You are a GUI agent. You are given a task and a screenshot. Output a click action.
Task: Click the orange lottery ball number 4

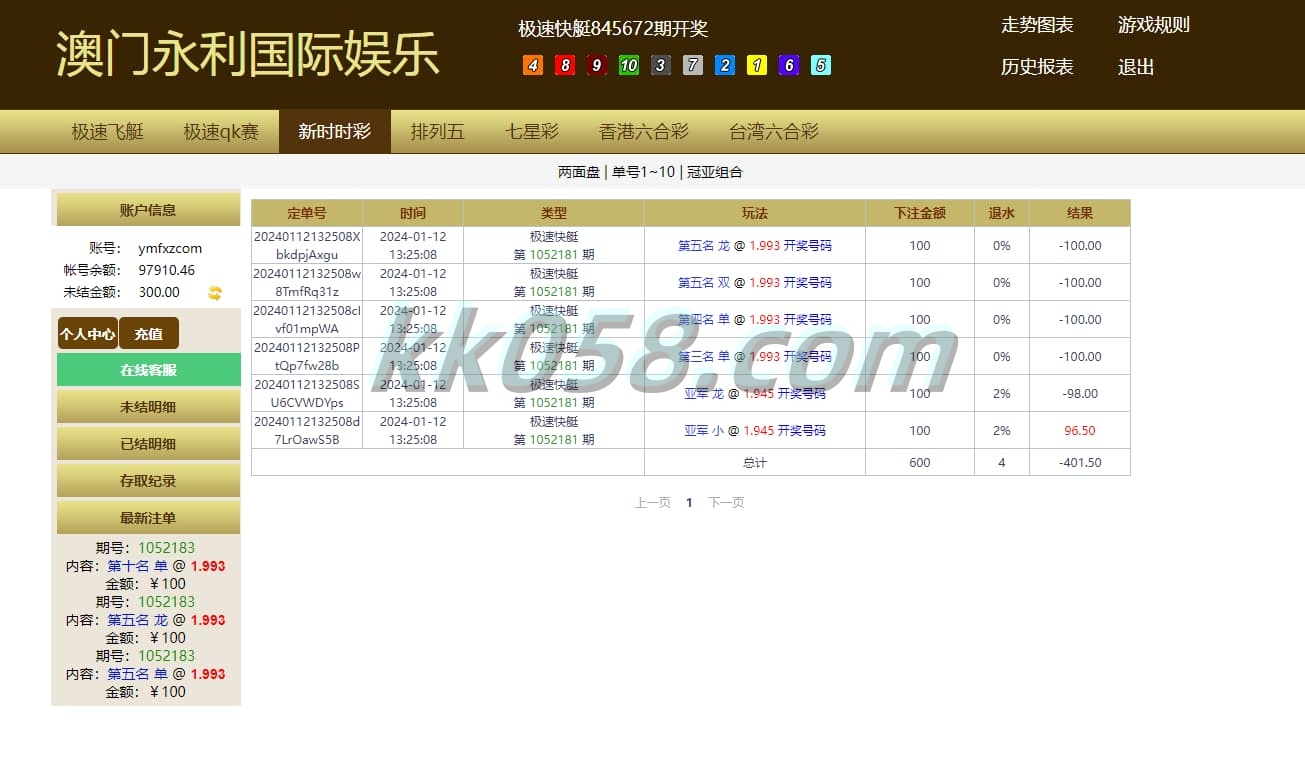click(532, 65)
